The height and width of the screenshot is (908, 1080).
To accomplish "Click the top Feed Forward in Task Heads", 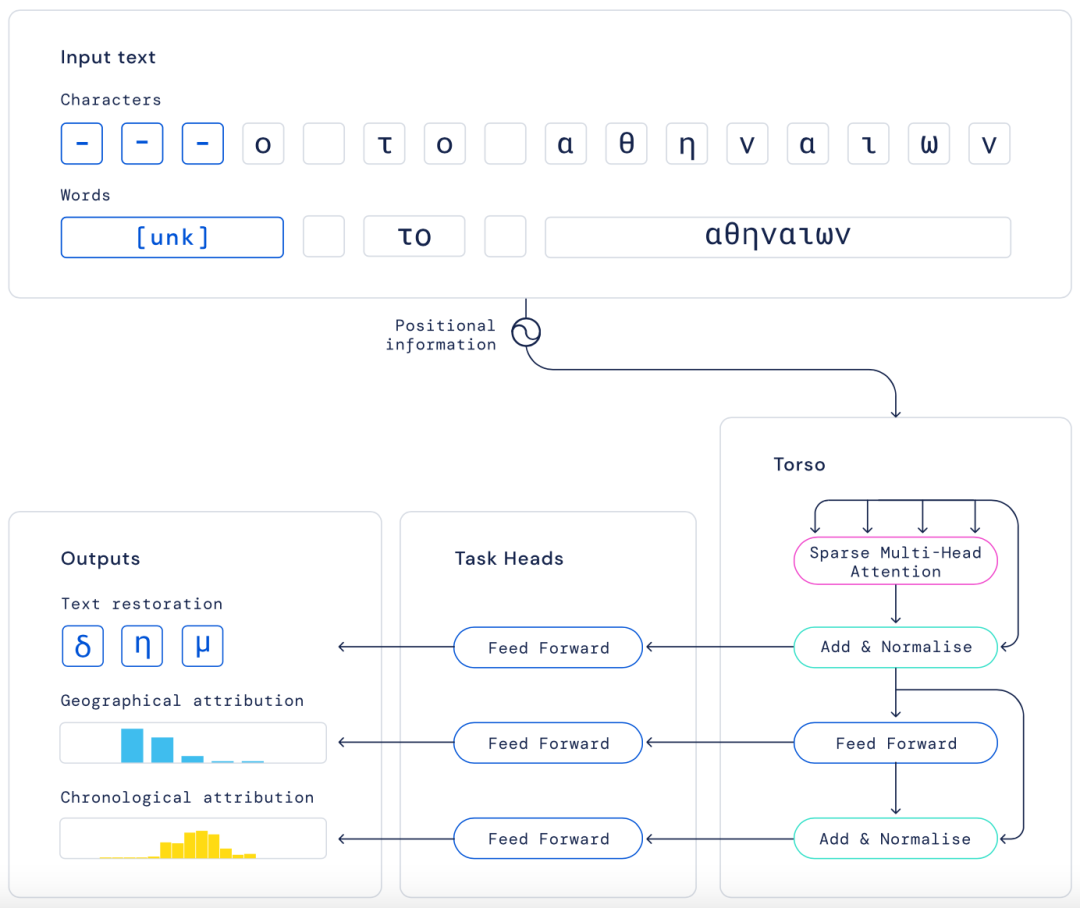I will [548, 647].
